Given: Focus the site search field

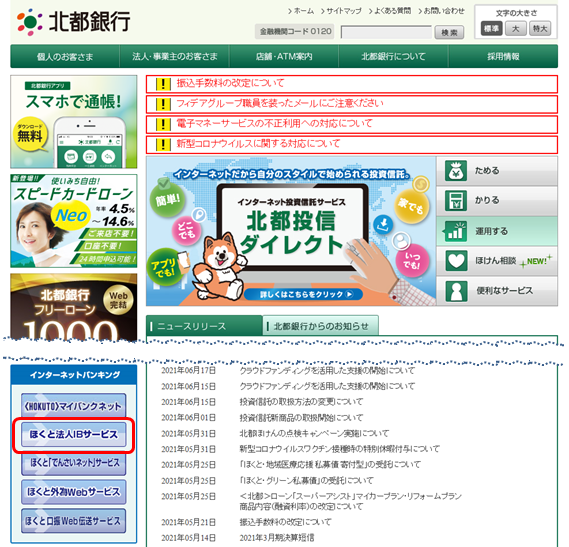Looking at the screenshot, I should (386, 32).
